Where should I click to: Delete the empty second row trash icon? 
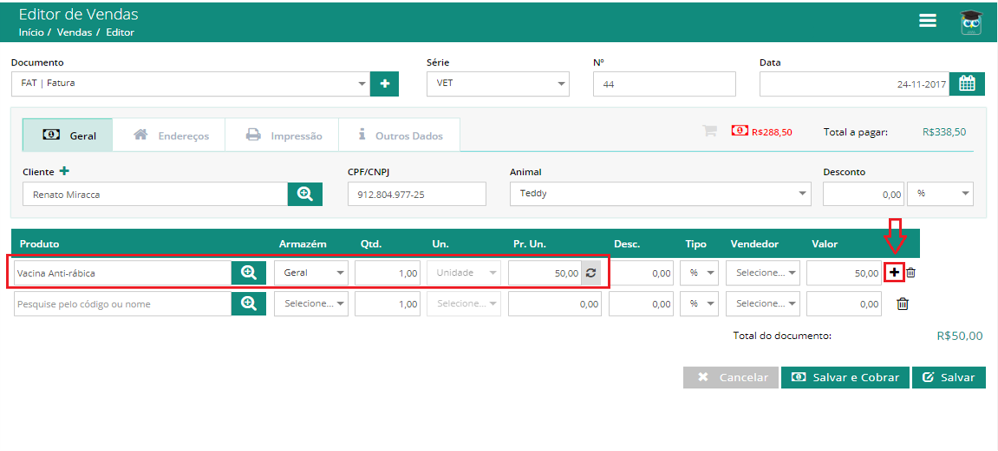902,304
